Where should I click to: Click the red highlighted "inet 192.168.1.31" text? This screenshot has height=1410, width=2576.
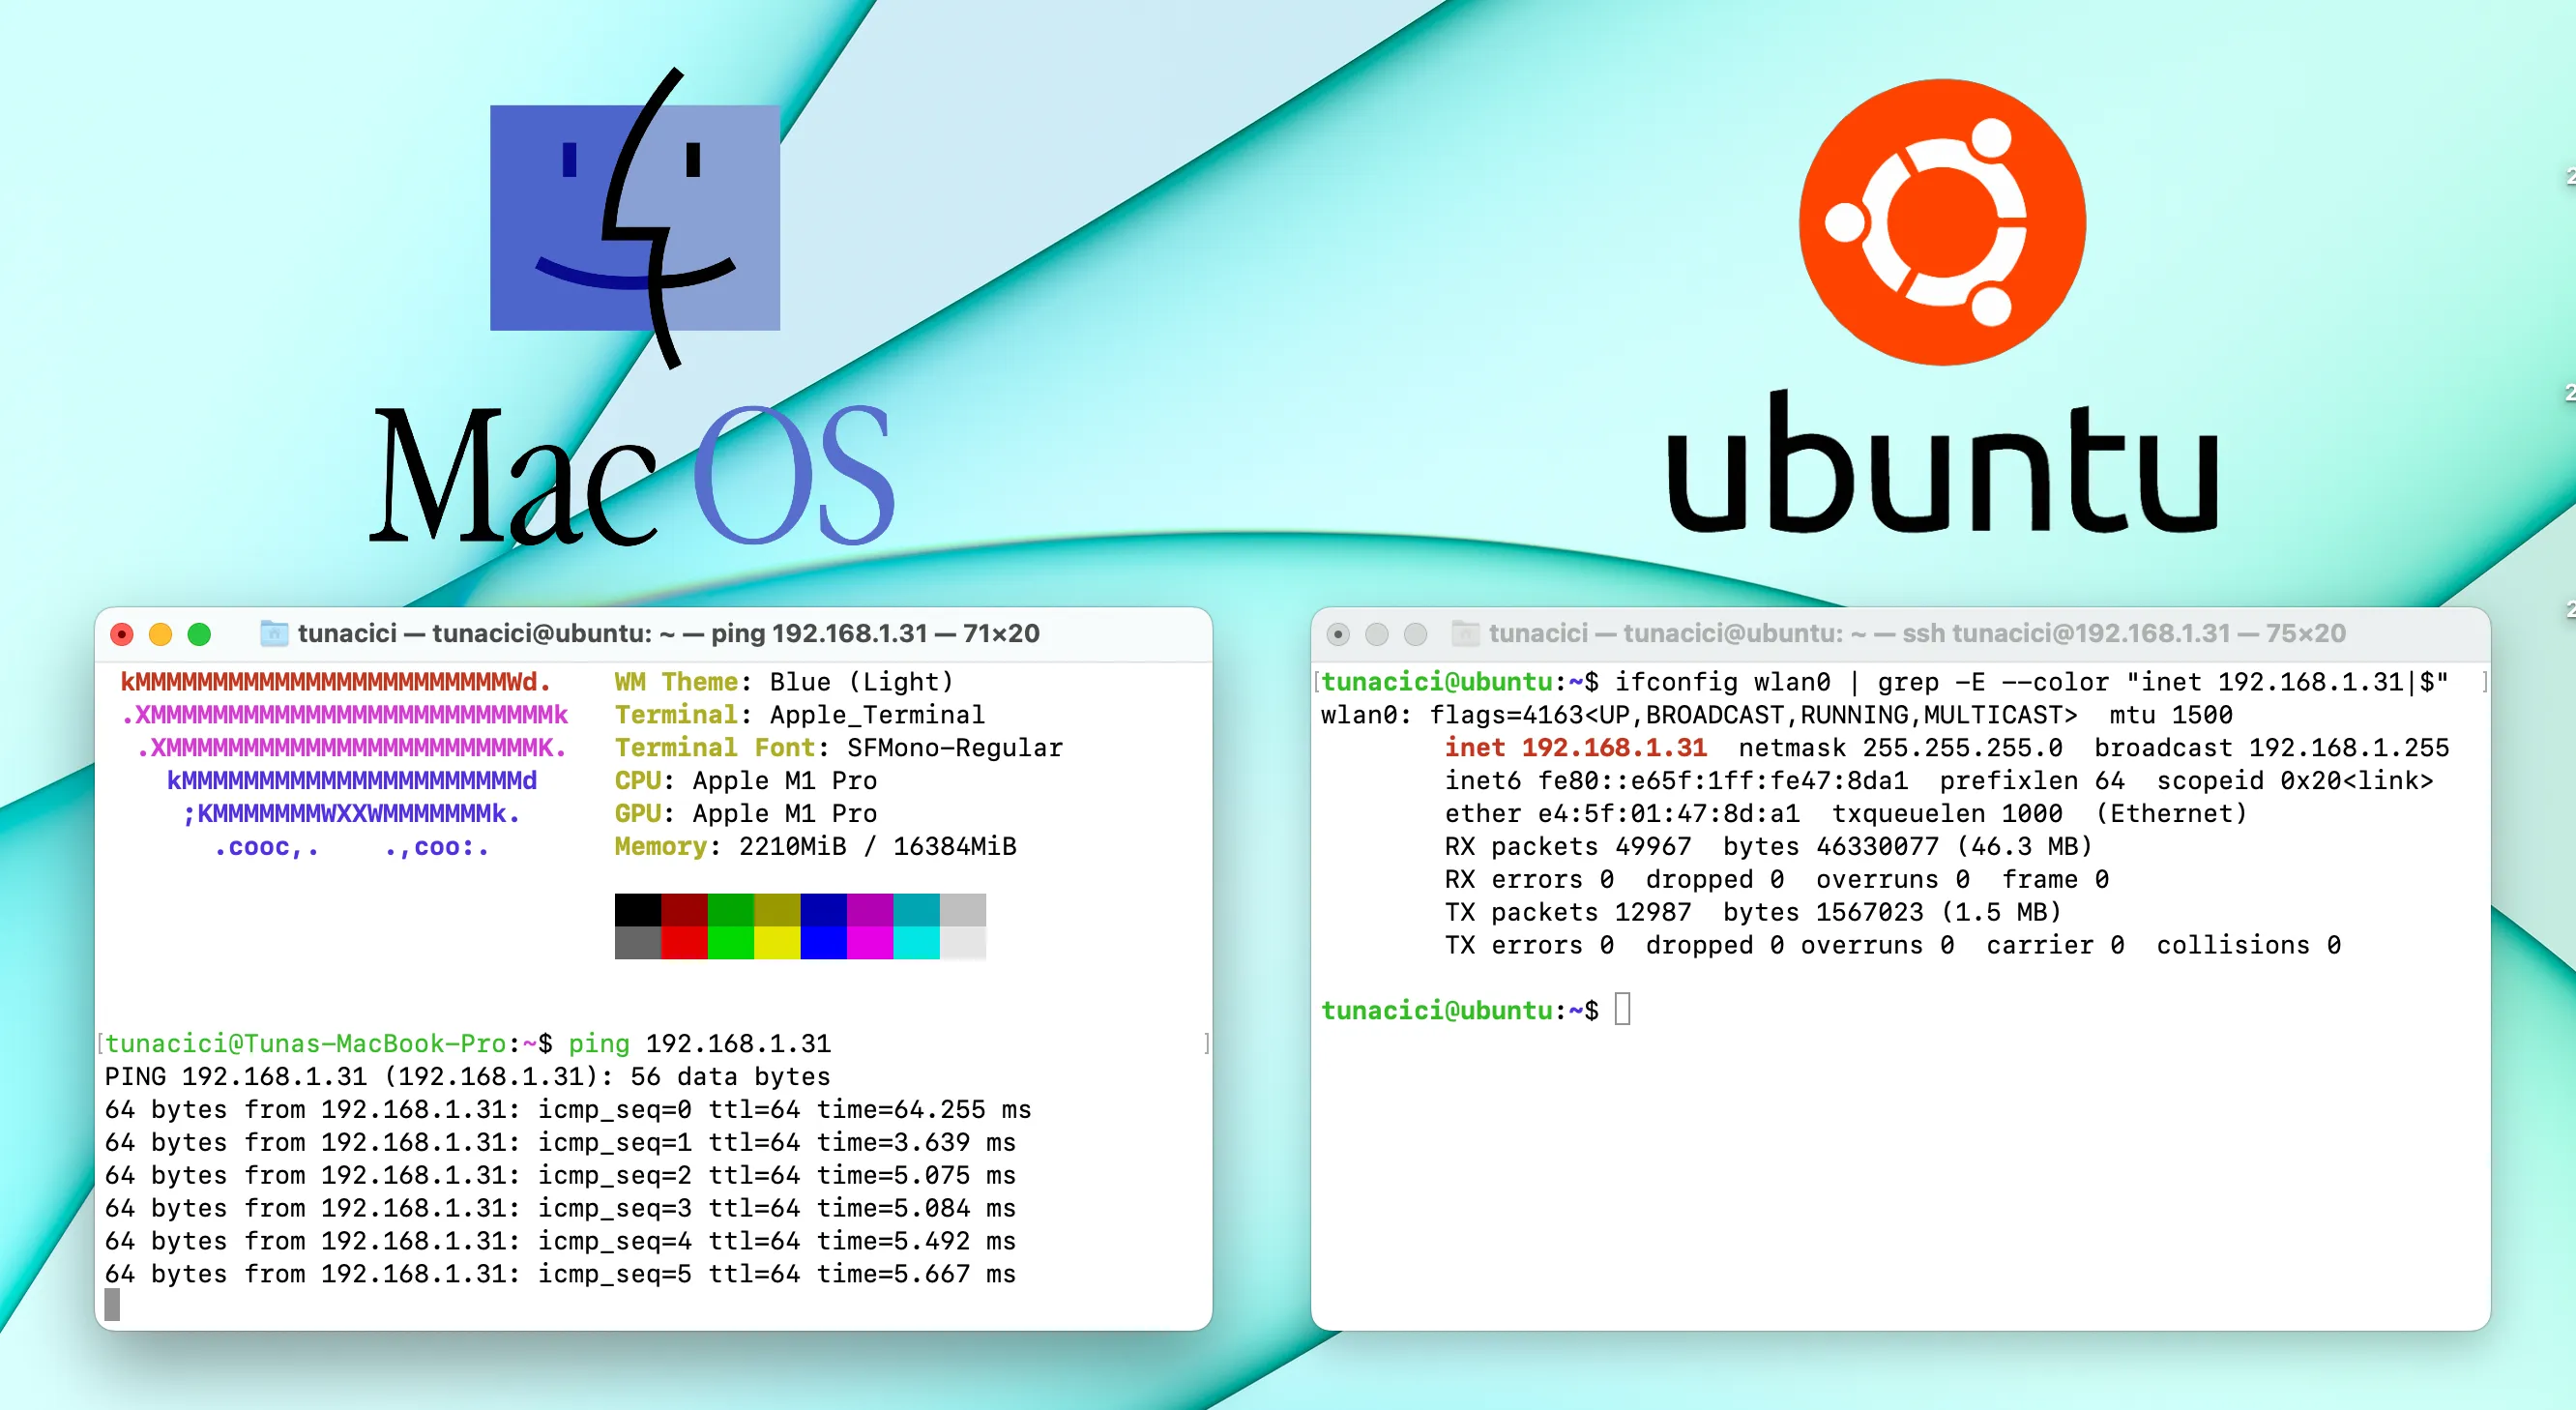click(x=1575, y=748)
